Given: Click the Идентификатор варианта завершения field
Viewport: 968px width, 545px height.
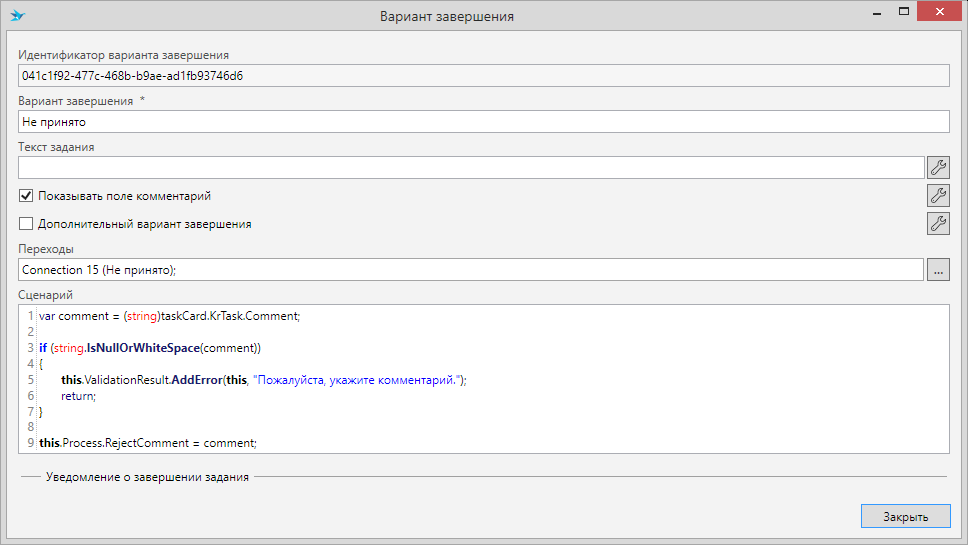Looking at the screenshot, I should pos(483,75).
